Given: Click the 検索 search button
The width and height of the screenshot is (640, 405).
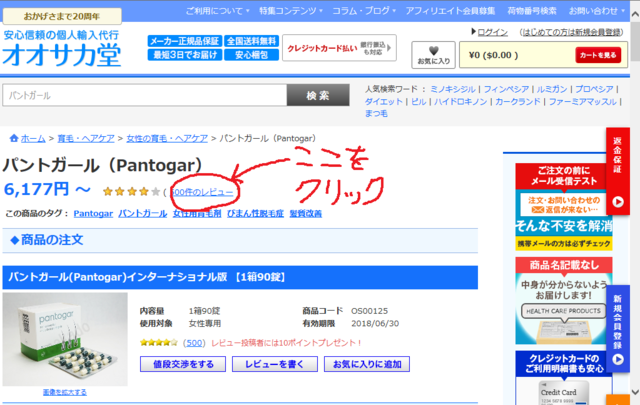Looking at the screenshot, I should (x=318, y=96).
